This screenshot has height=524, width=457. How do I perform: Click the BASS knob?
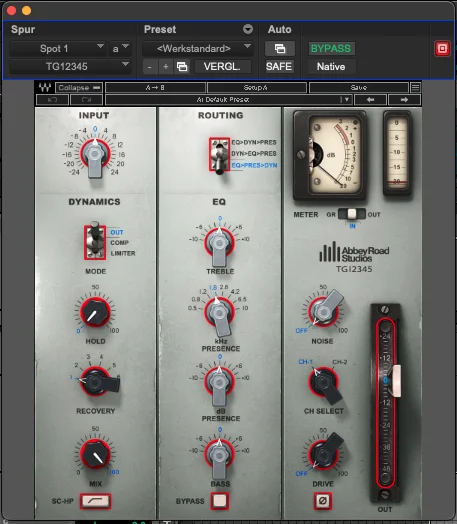[x=219, y=456]
